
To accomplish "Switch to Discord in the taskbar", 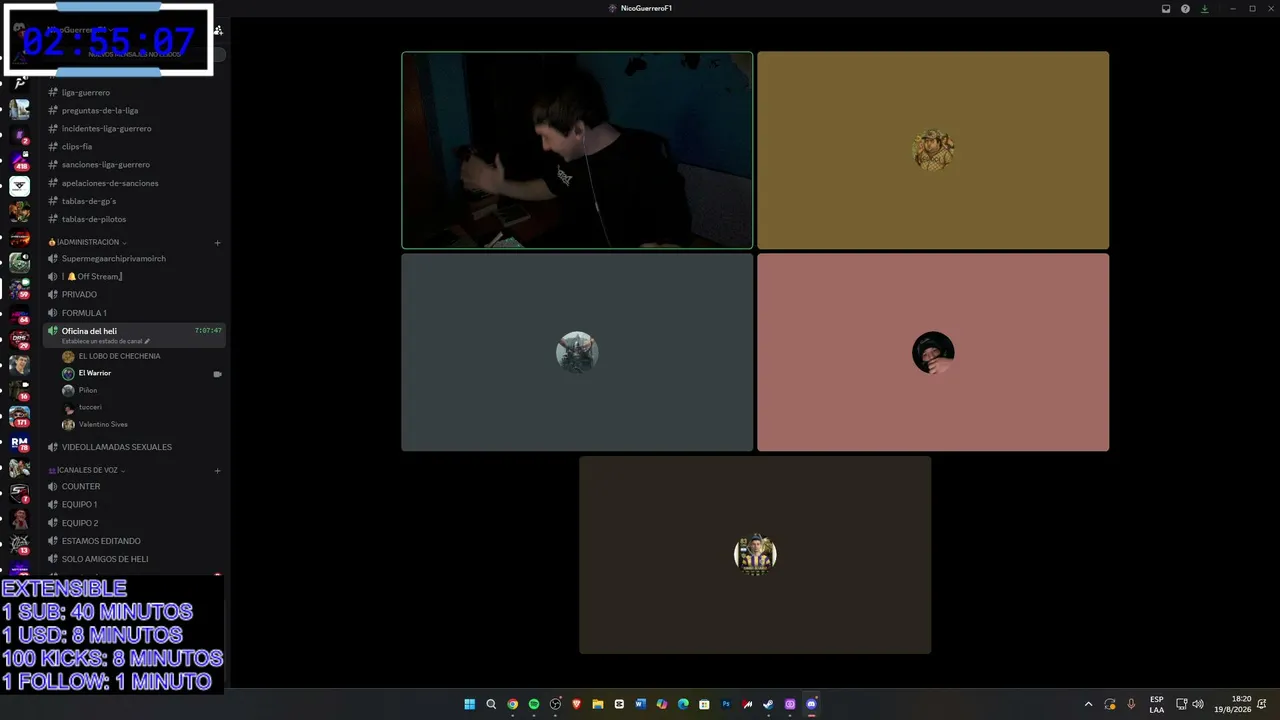I will (x=811, y=704).
